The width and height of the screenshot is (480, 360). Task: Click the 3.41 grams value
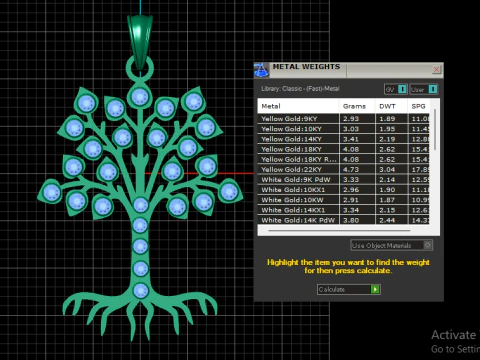point(351,139)
